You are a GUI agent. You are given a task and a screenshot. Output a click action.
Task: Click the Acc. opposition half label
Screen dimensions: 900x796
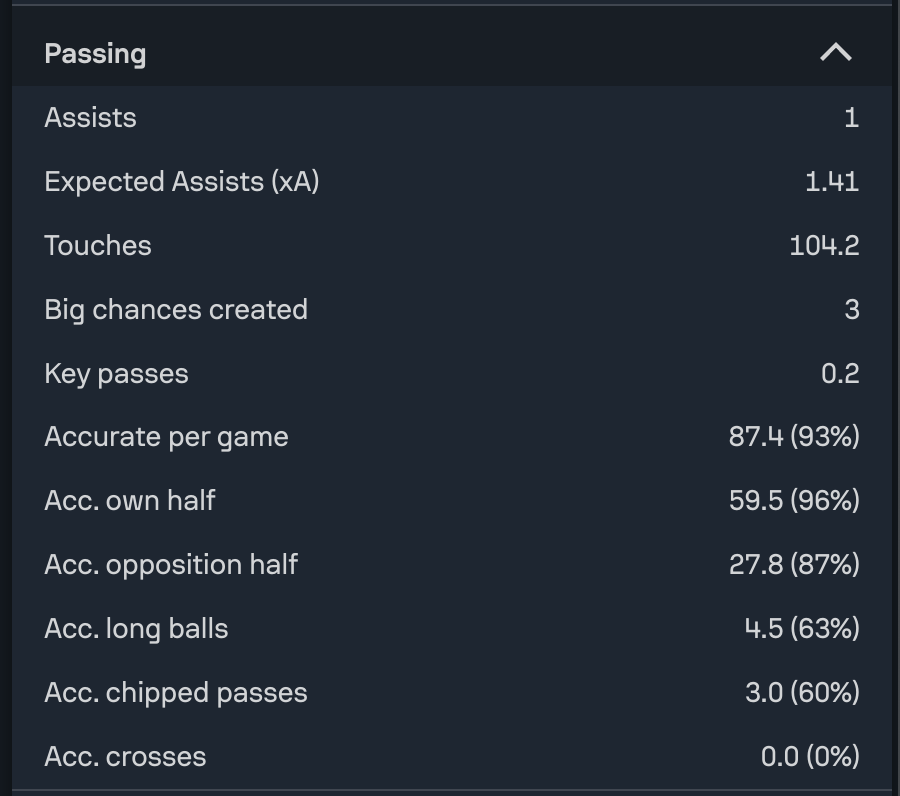click(171, 565)
